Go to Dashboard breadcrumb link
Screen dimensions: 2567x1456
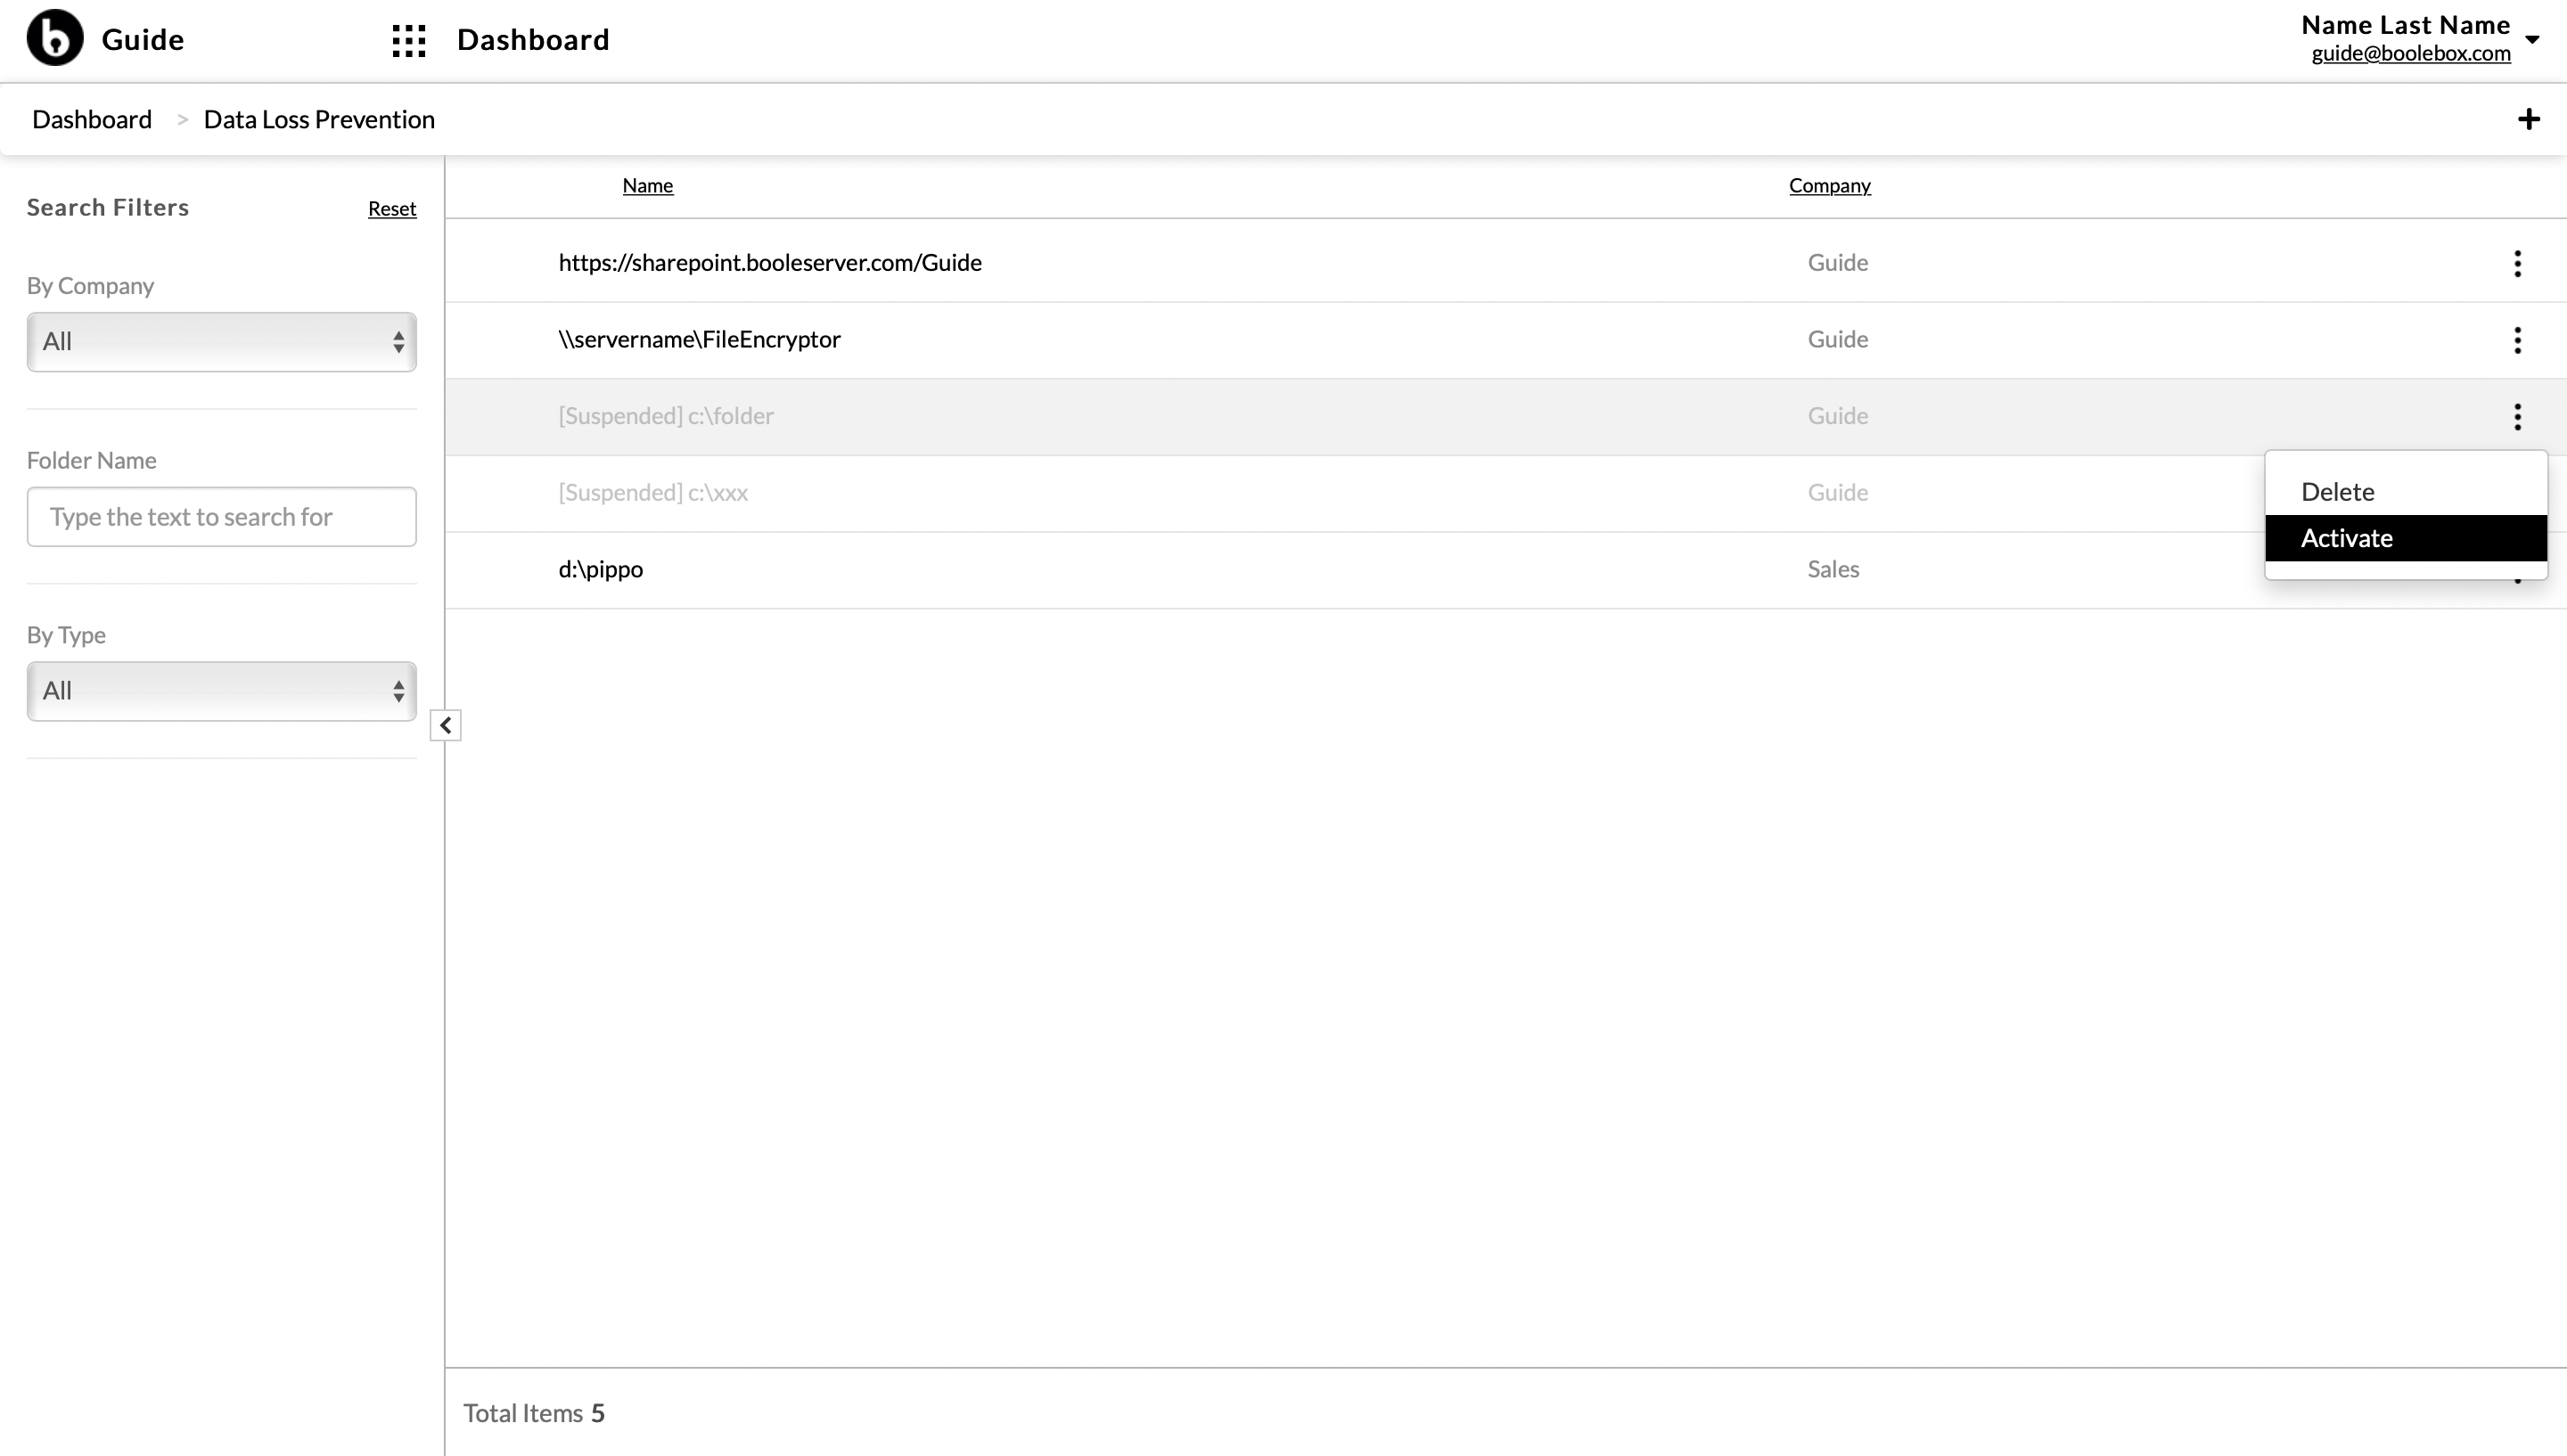coord(92,119)
